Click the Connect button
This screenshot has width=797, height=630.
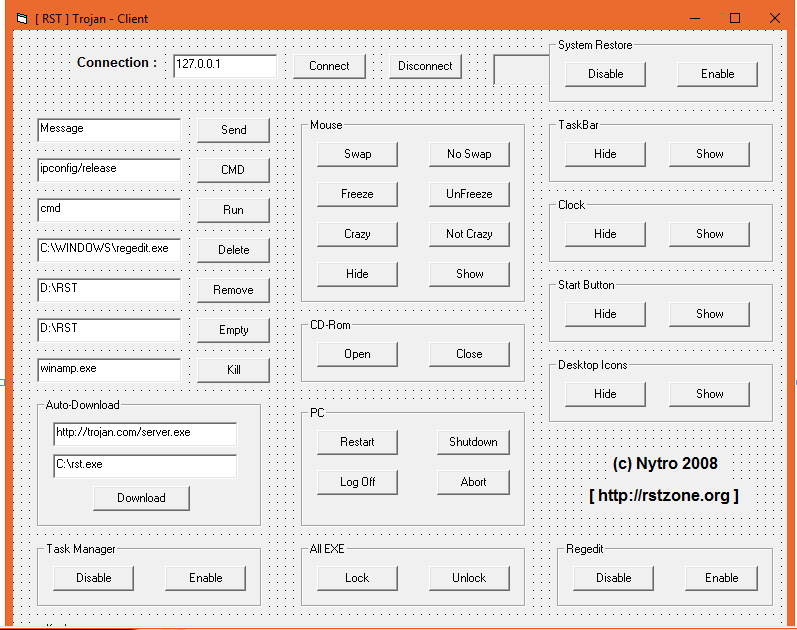pyautogui.click(x=329, y=66)
